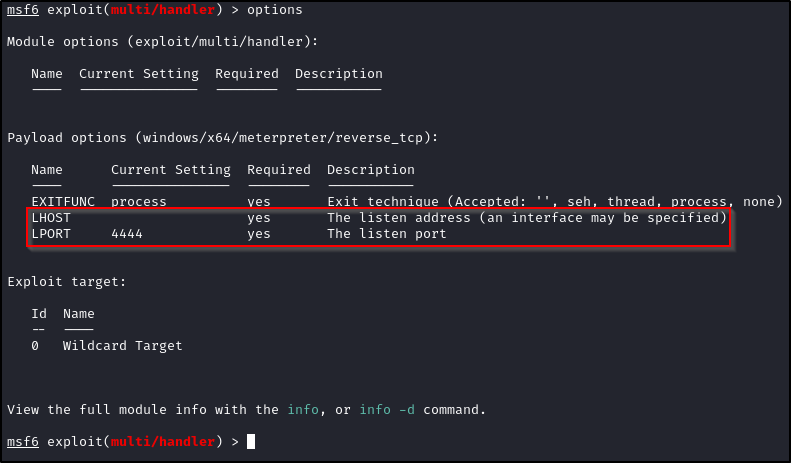Click the underlined "msf6" on the first line
Image resolution: width=791 pixels, height=463 pixels.
click(22, 10)
